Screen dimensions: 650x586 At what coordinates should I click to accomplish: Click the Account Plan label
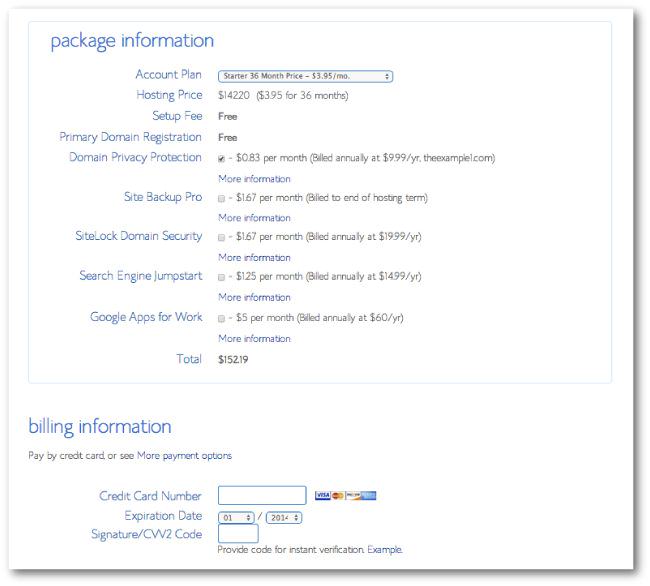(168, 75)
